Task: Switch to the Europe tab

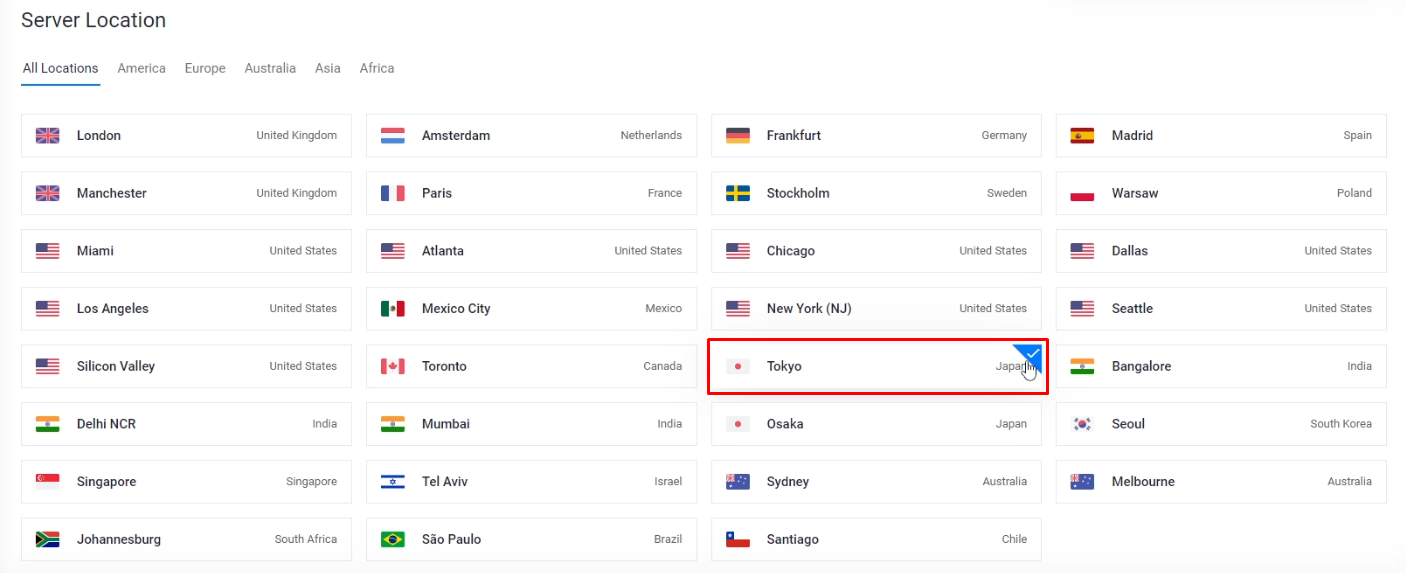Action: (205, 69)
